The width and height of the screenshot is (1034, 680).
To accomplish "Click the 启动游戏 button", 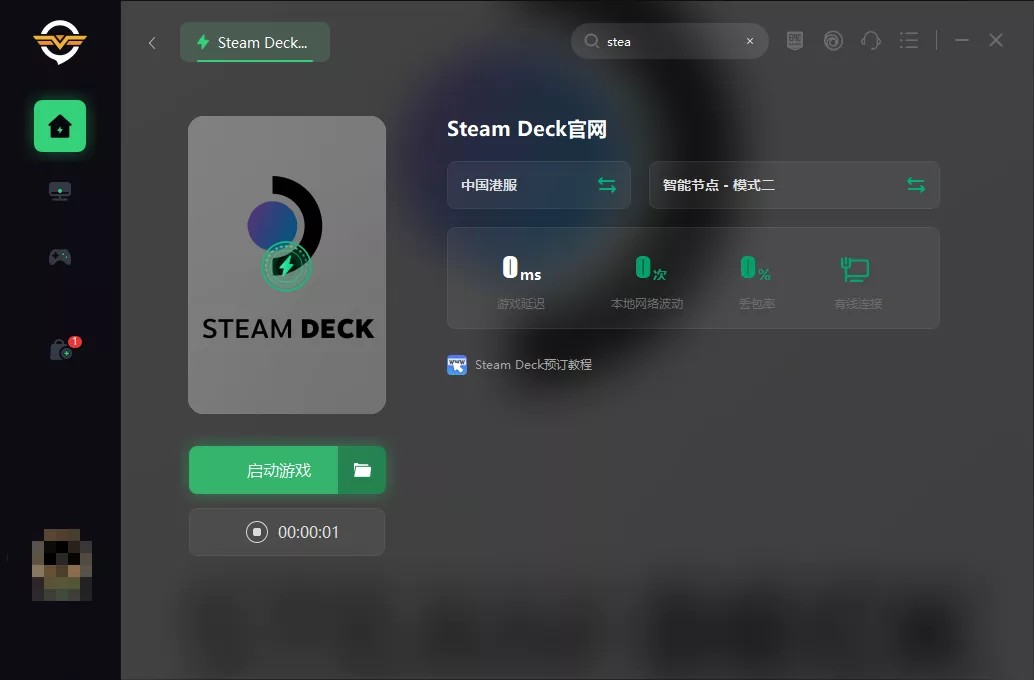I will point(264,470).
